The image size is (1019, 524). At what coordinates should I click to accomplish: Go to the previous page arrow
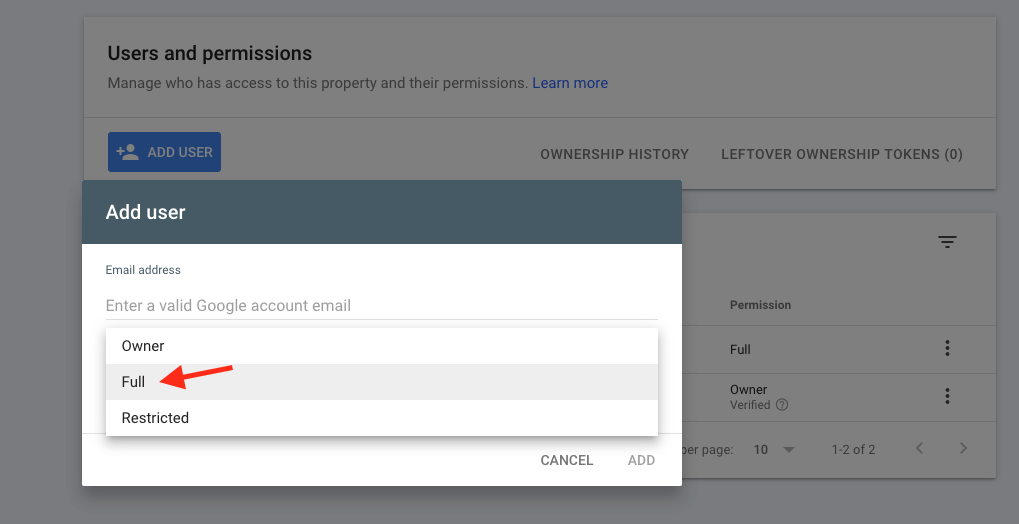(919, 449)
